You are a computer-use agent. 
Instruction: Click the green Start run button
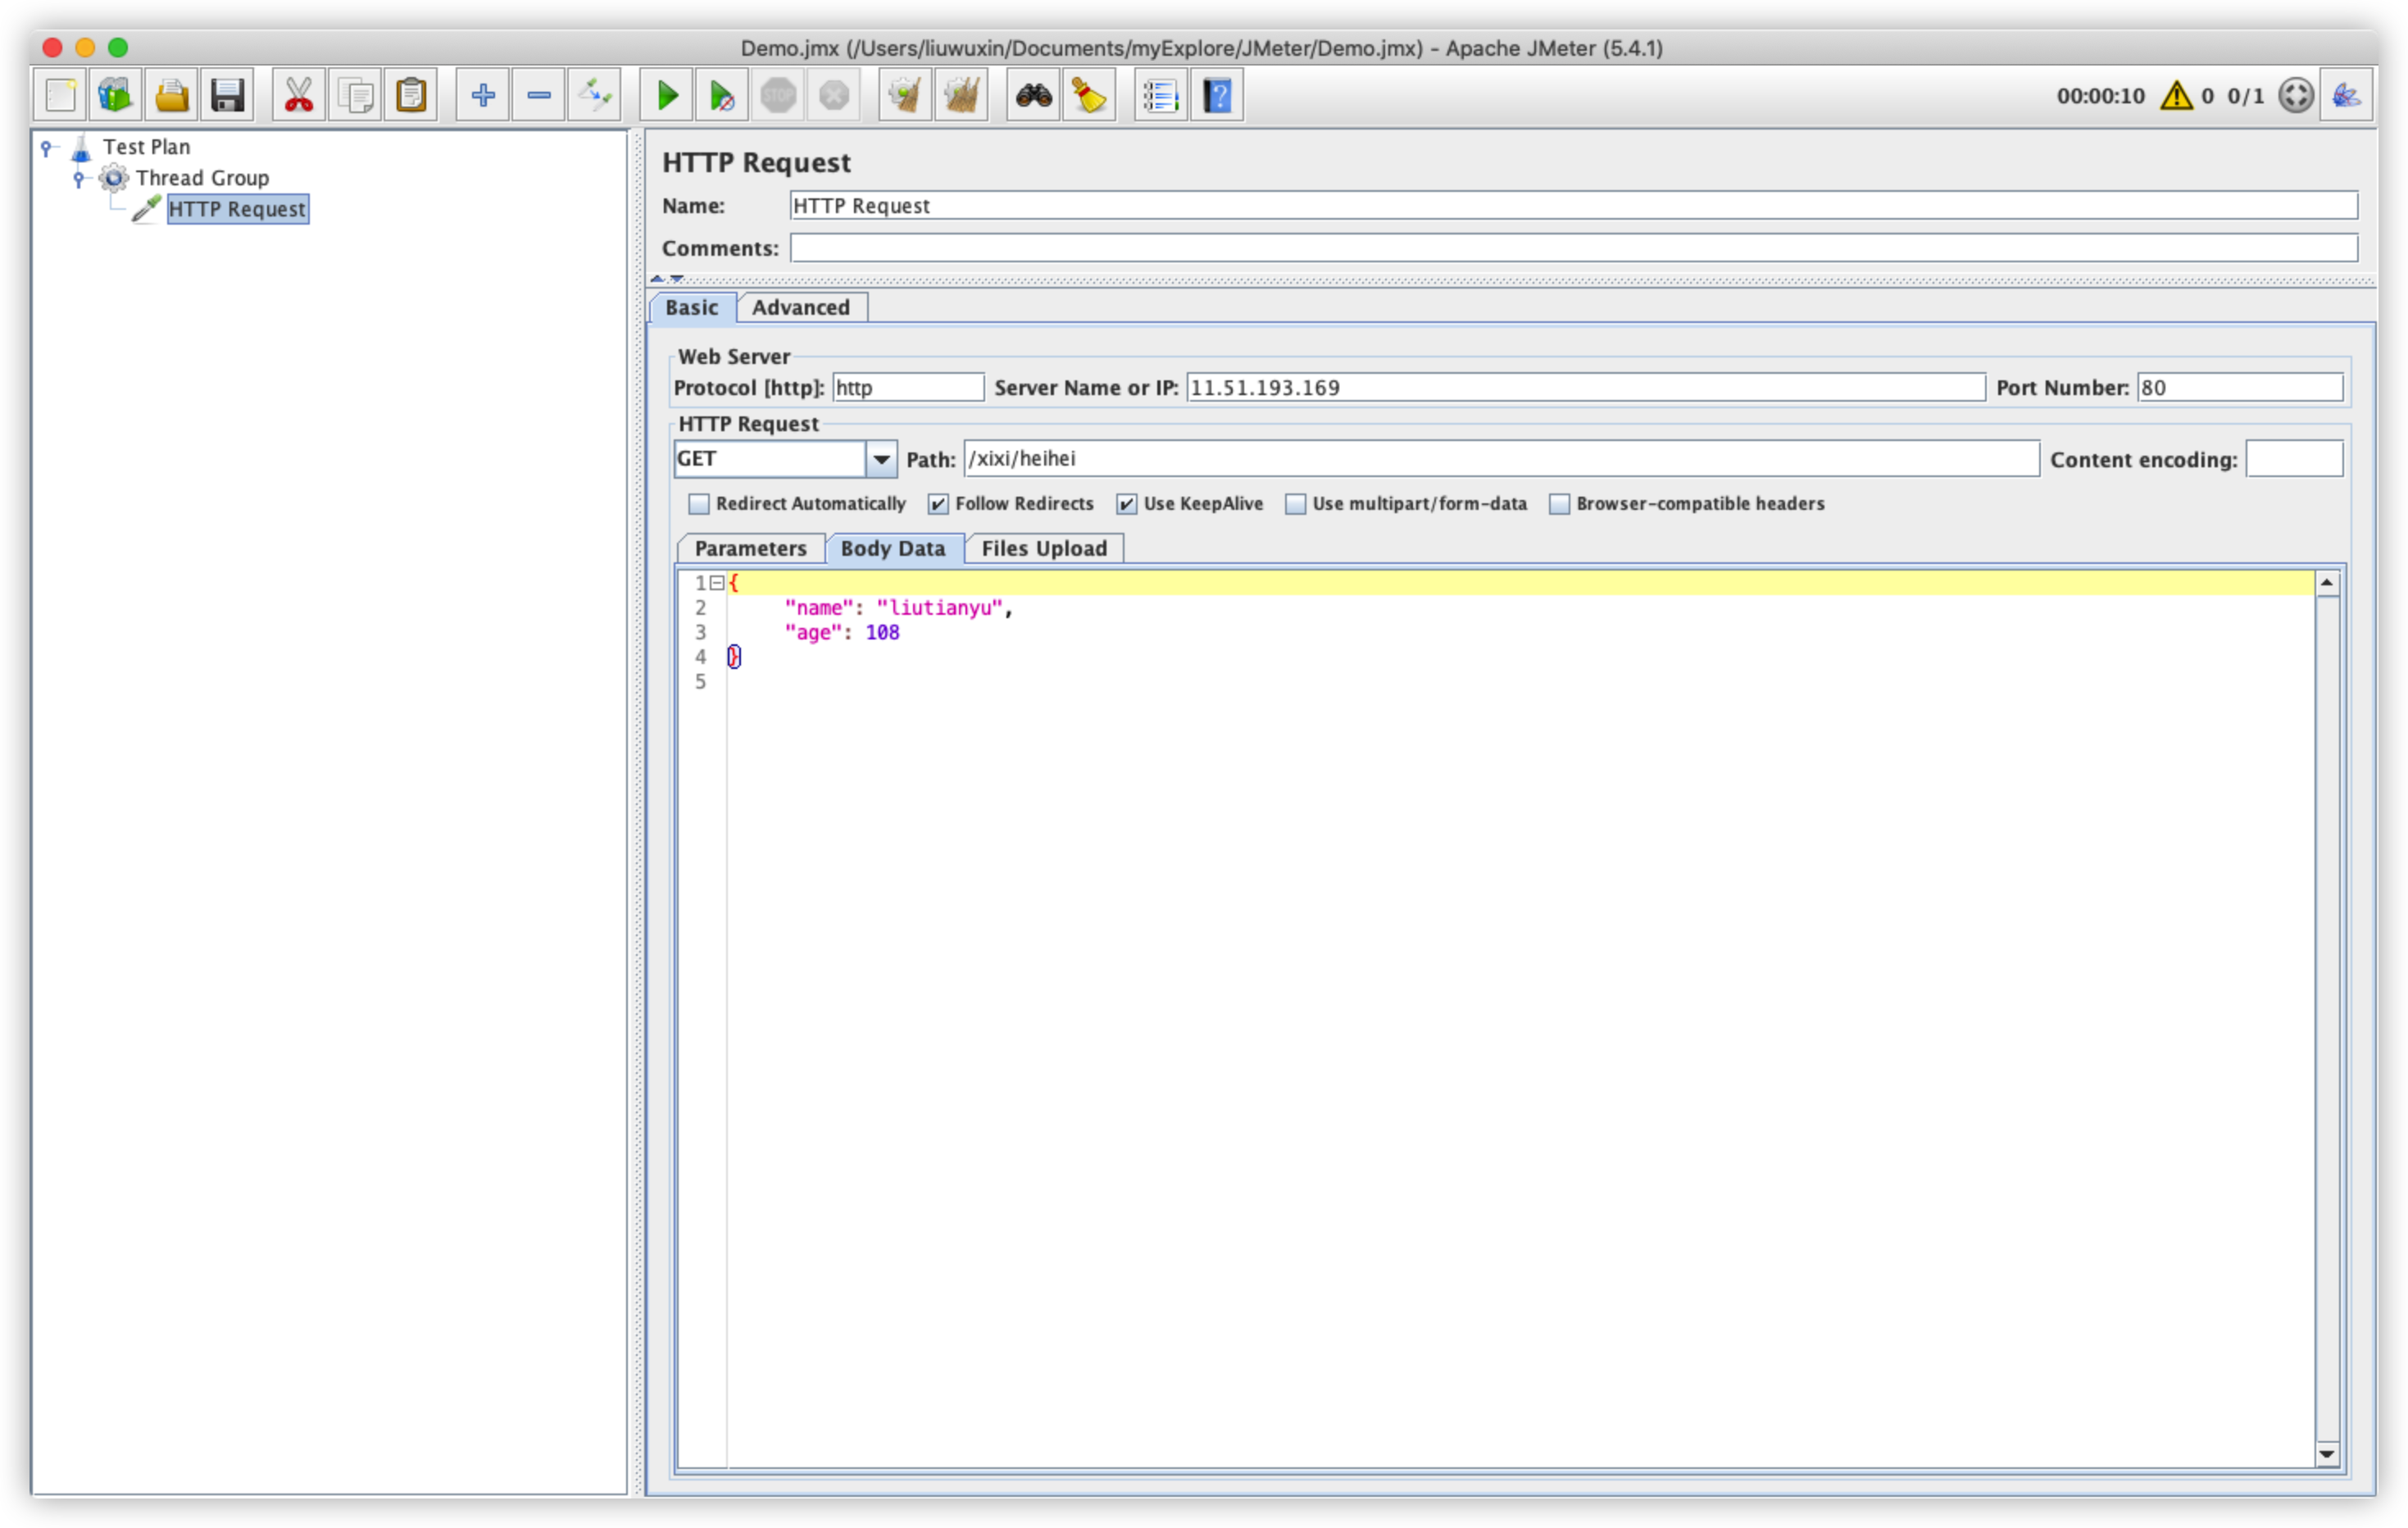tap(667, 96)
